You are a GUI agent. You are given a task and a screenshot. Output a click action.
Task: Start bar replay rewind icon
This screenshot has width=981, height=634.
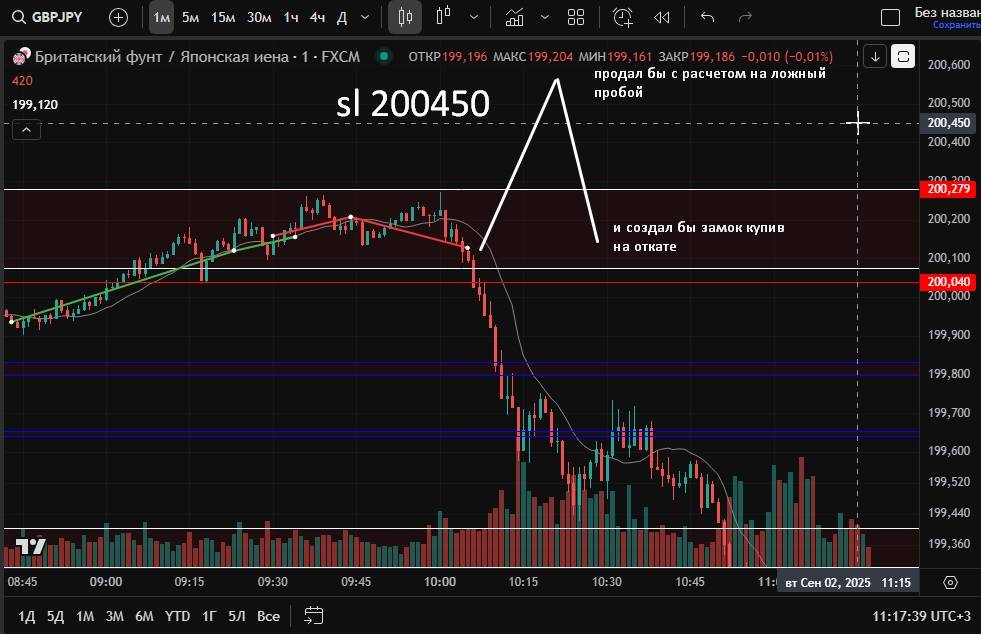[x=662, y=17]
